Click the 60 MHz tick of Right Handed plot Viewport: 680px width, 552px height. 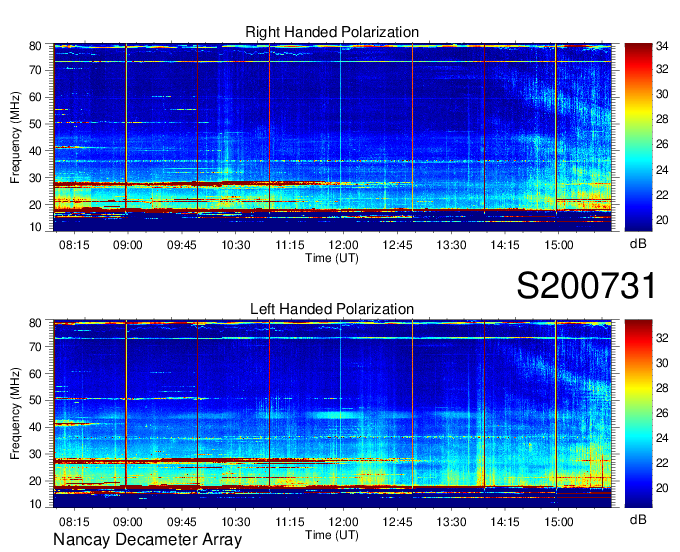click(x=35, y=97)
